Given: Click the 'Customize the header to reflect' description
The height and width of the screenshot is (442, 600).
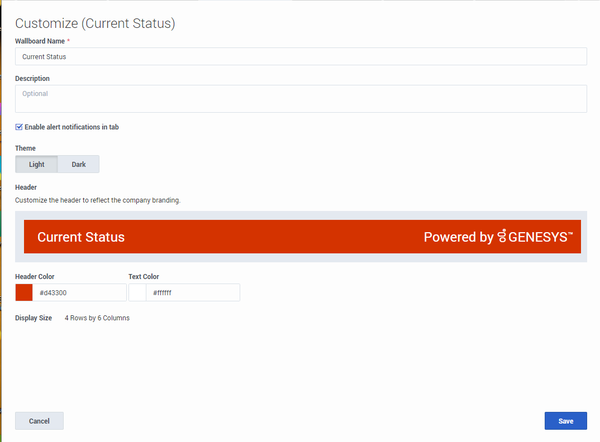Looking at the screenshot, I should tap(98, 200).
